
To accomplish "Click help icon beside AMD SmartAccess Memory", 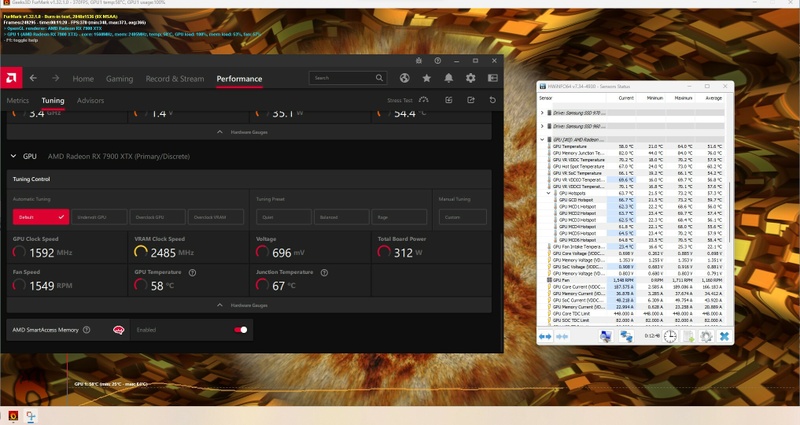I will pyautogui.click(x=87, y=330).
